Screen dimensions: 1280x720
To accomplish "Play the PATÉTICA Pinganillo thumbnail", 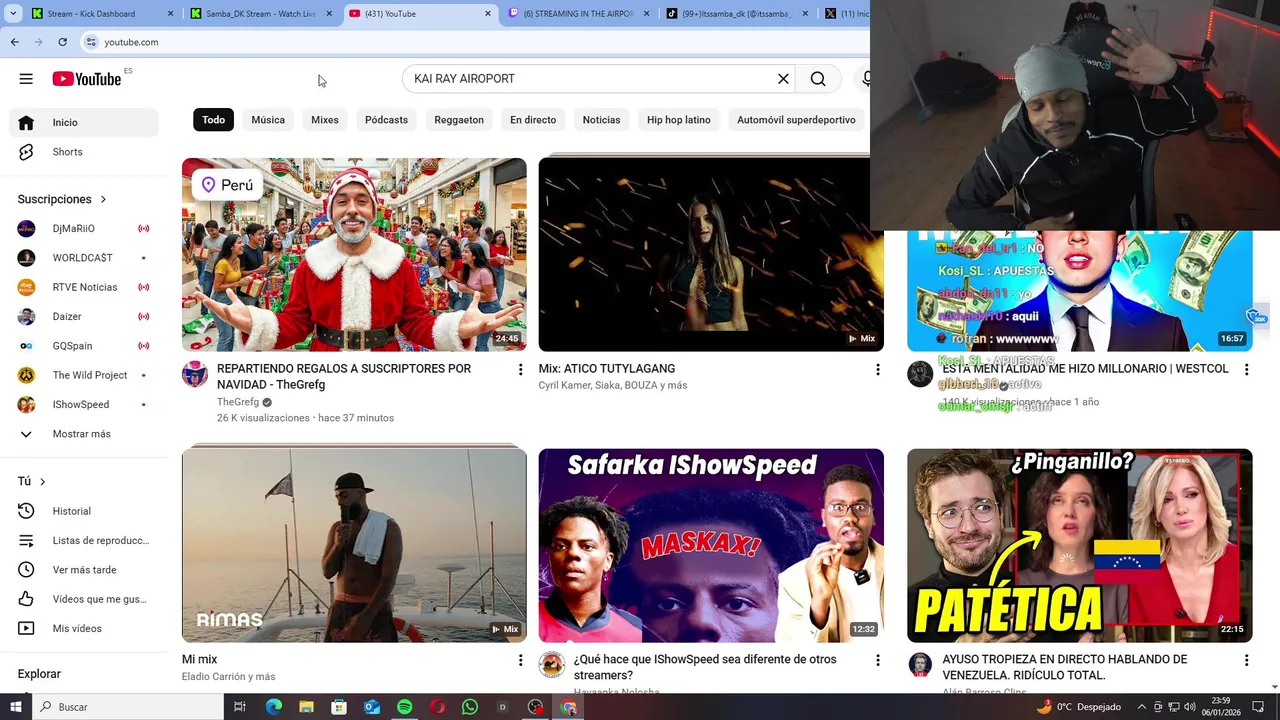I will (x=1080, y=546).
